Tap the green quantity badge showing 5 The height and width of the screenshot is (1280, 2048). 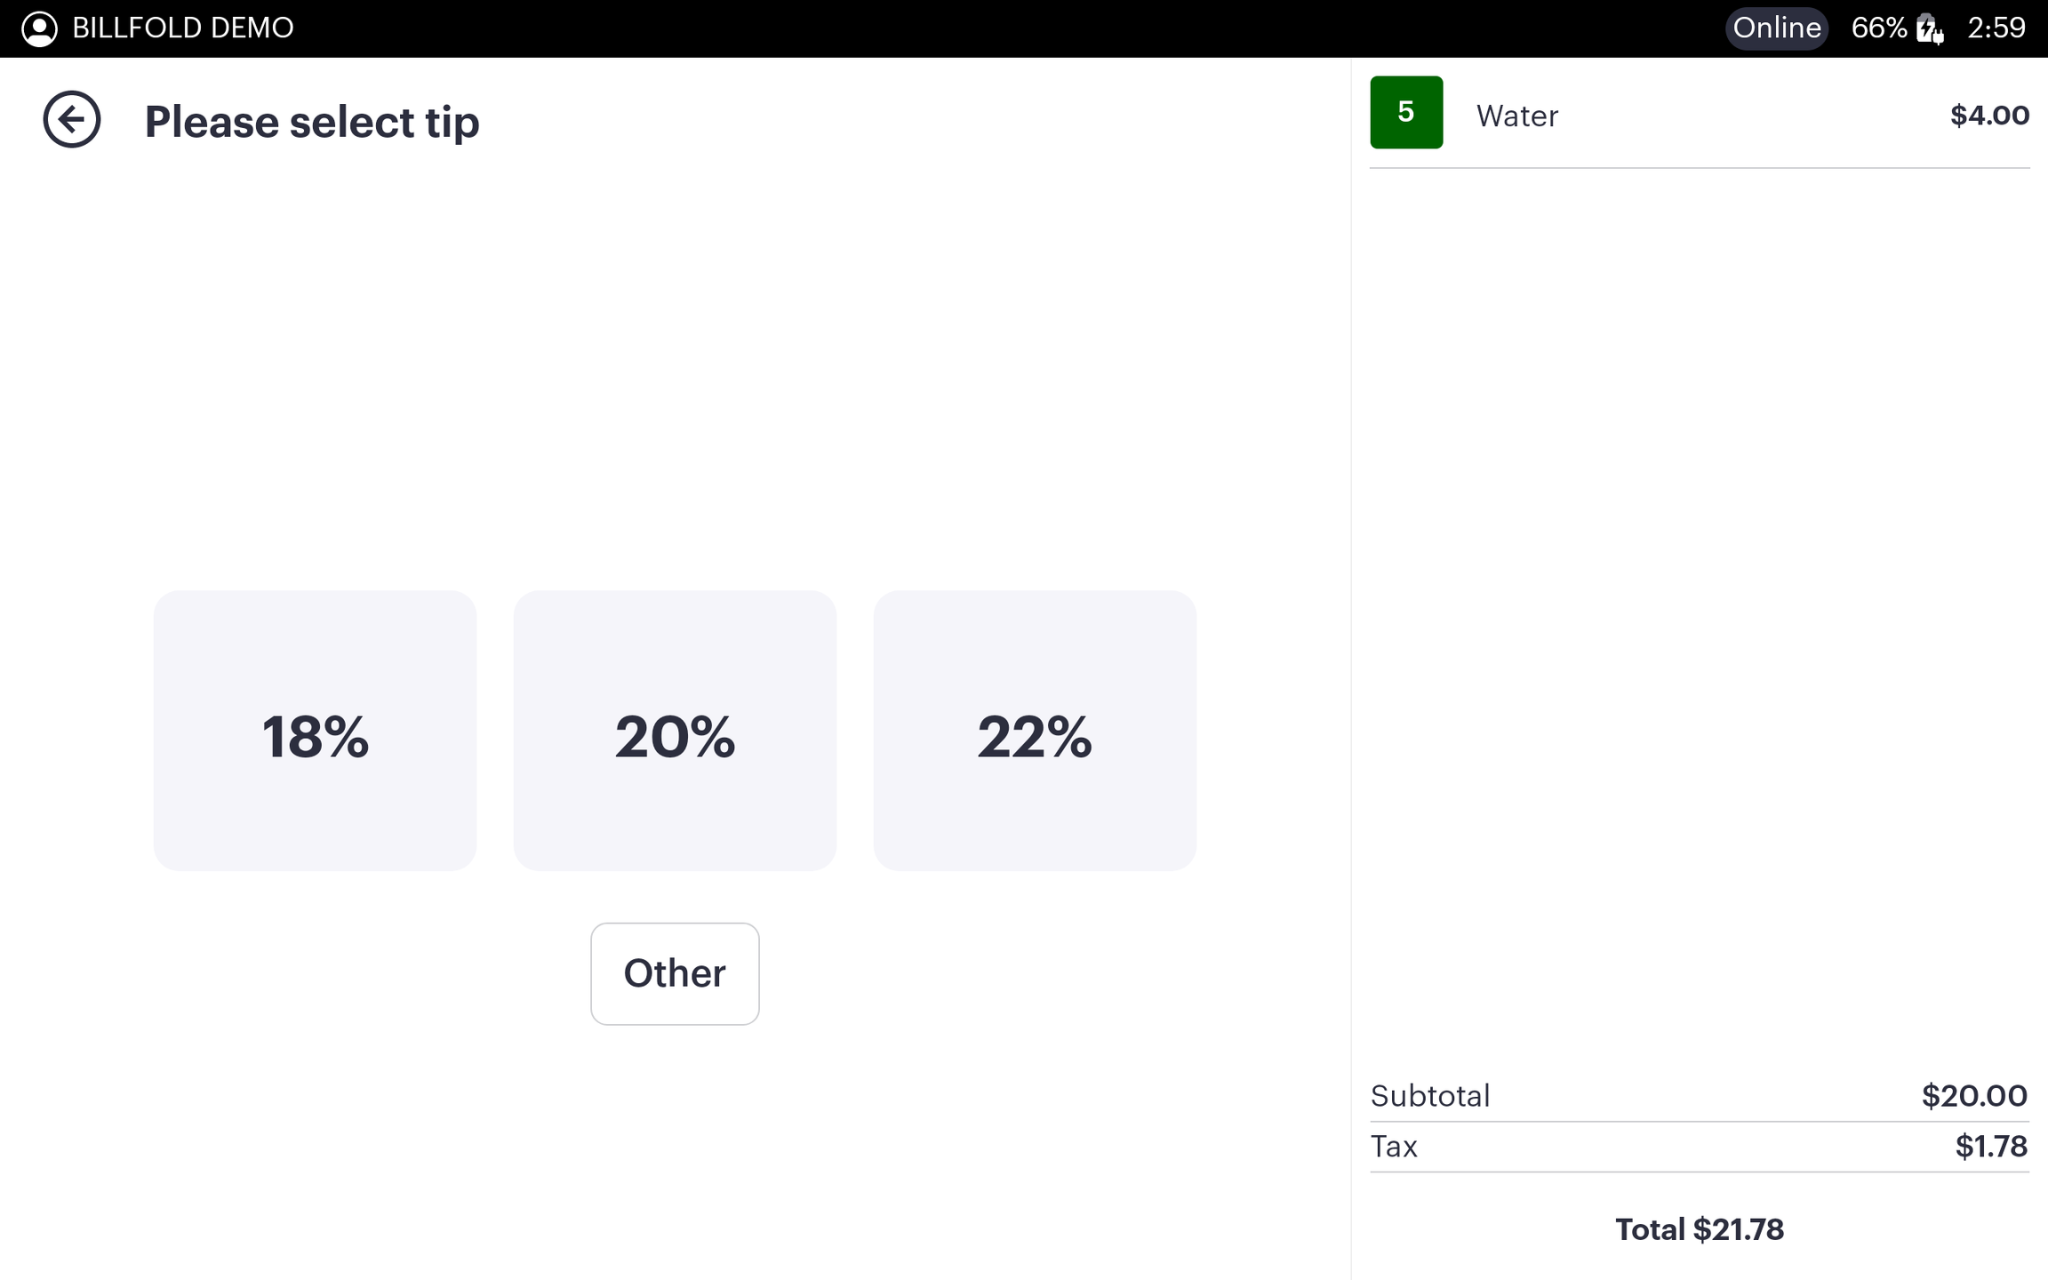(x=1406, y=112)
